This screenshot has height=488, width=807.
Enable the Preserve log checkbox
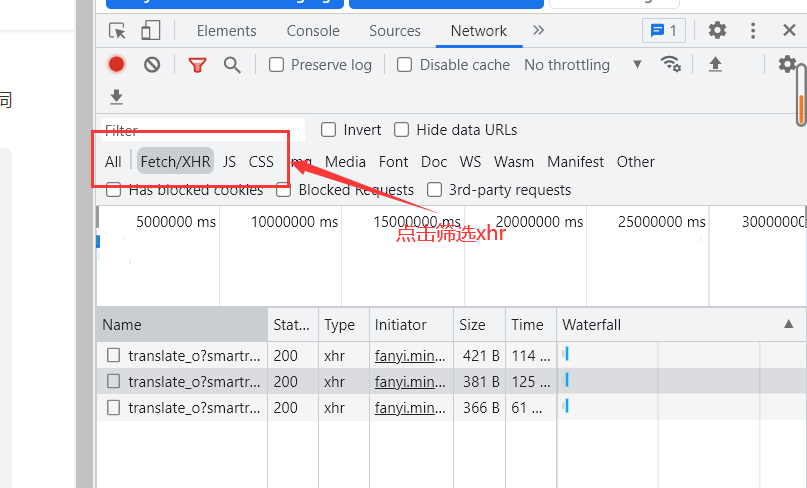277,65
